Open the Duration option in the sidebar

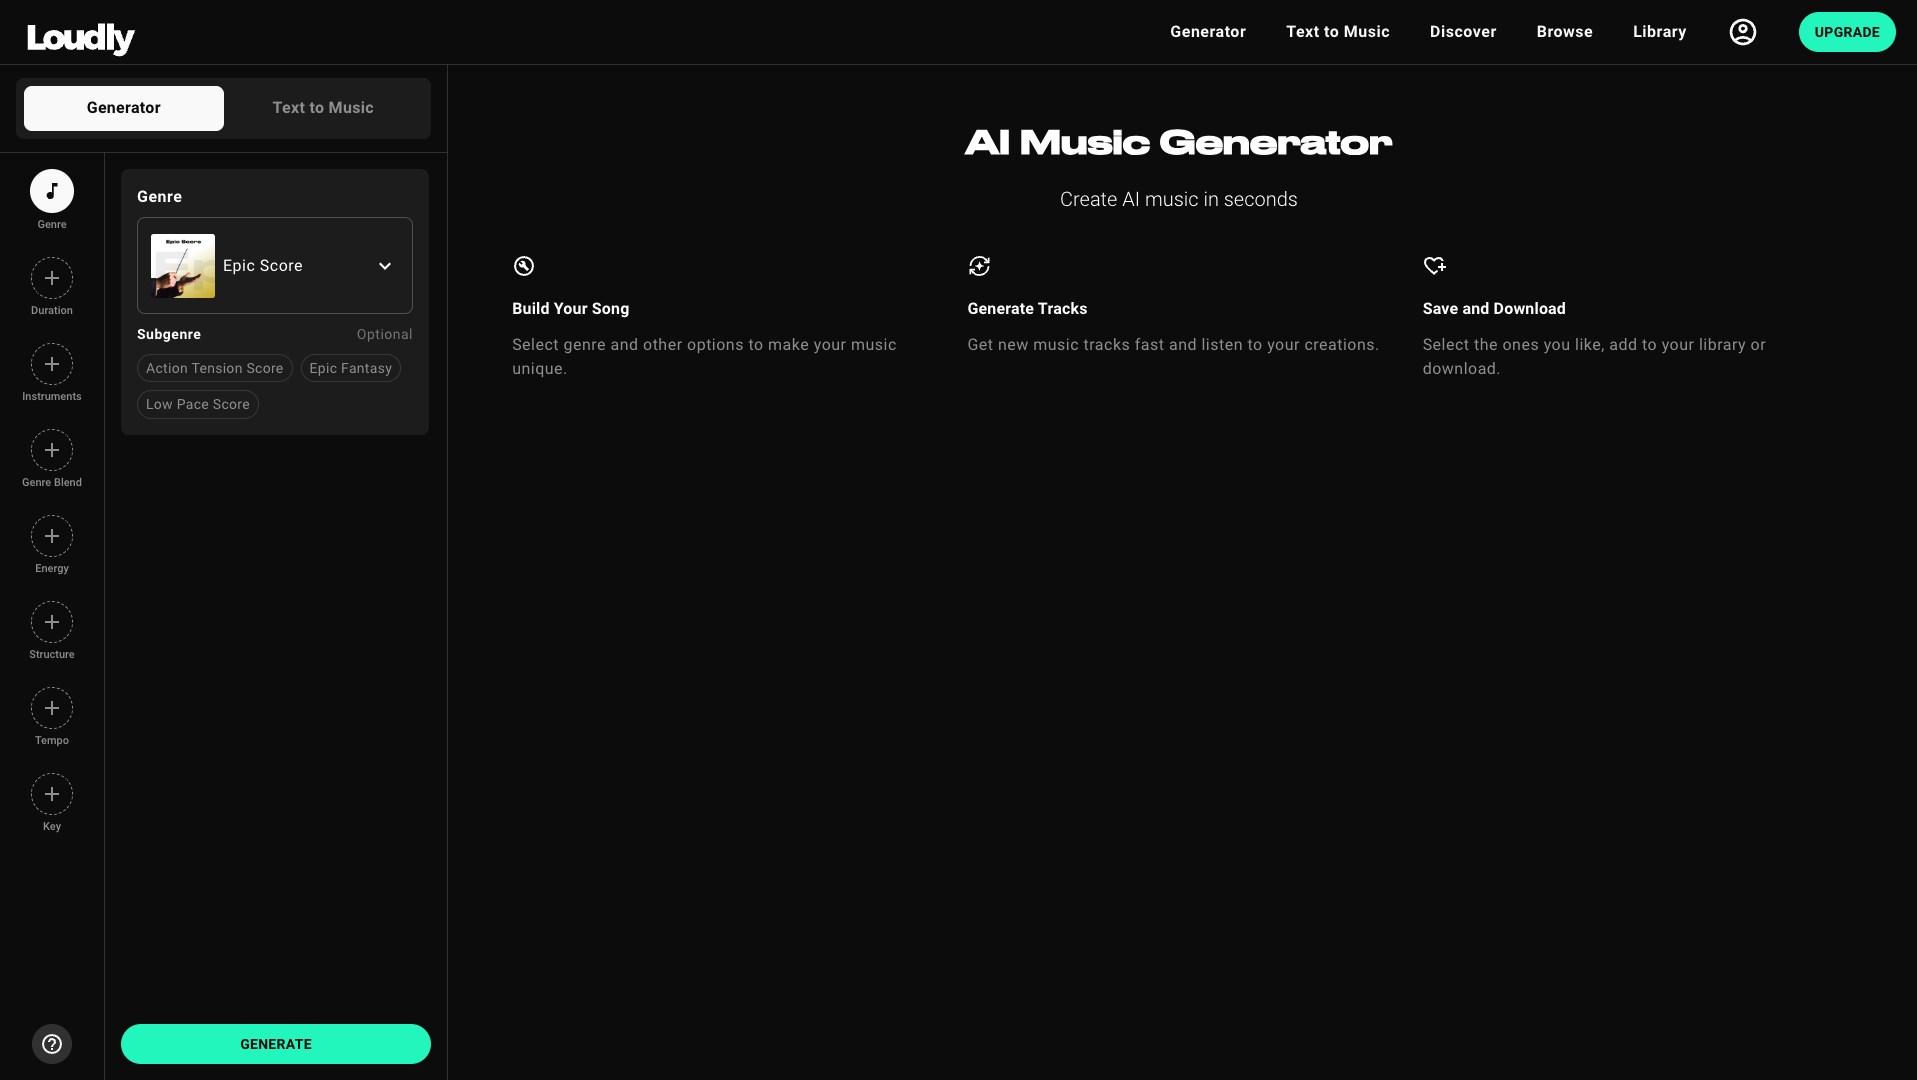point(52,278)
